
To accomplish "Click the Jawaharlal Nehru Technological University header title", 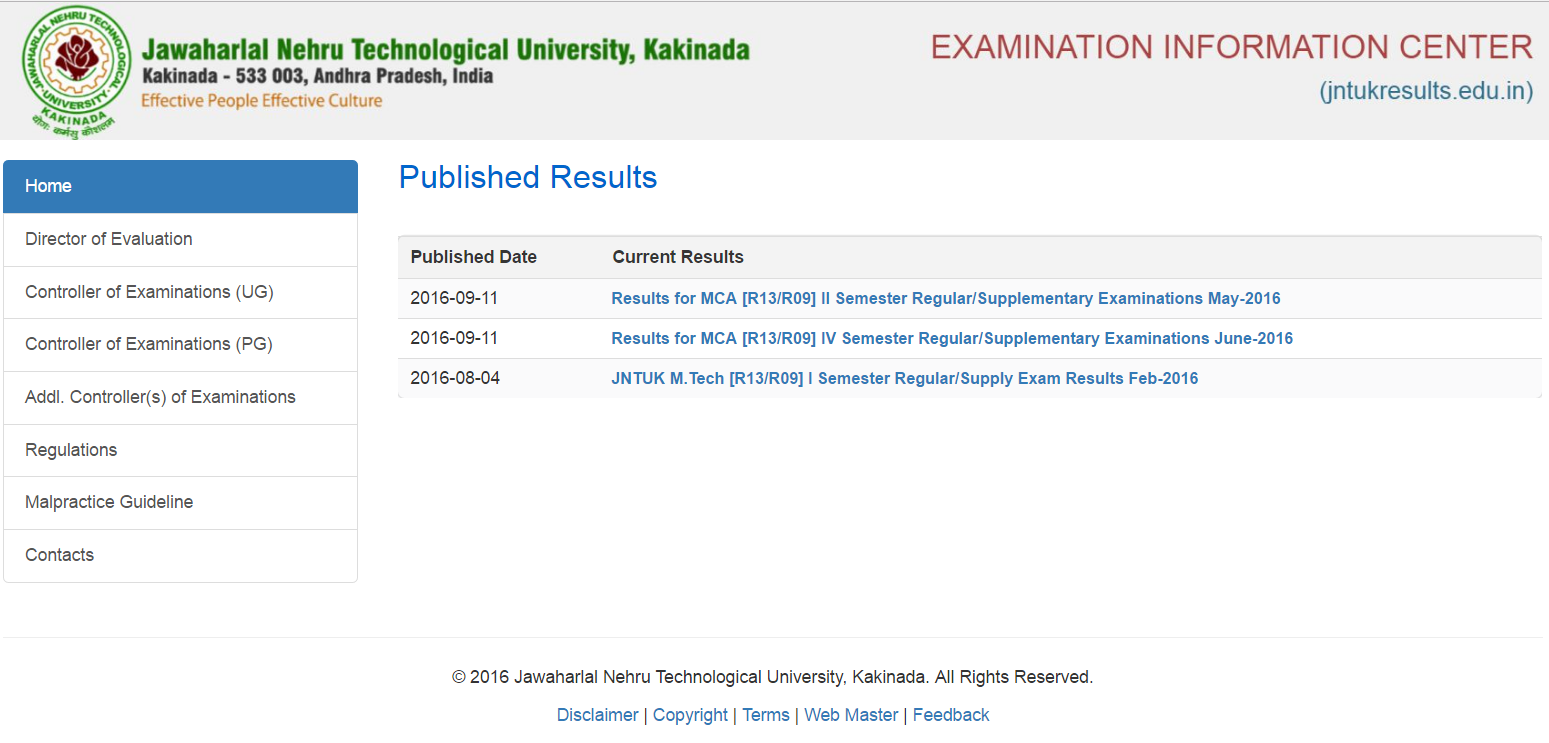I will (x=446, y=50).
